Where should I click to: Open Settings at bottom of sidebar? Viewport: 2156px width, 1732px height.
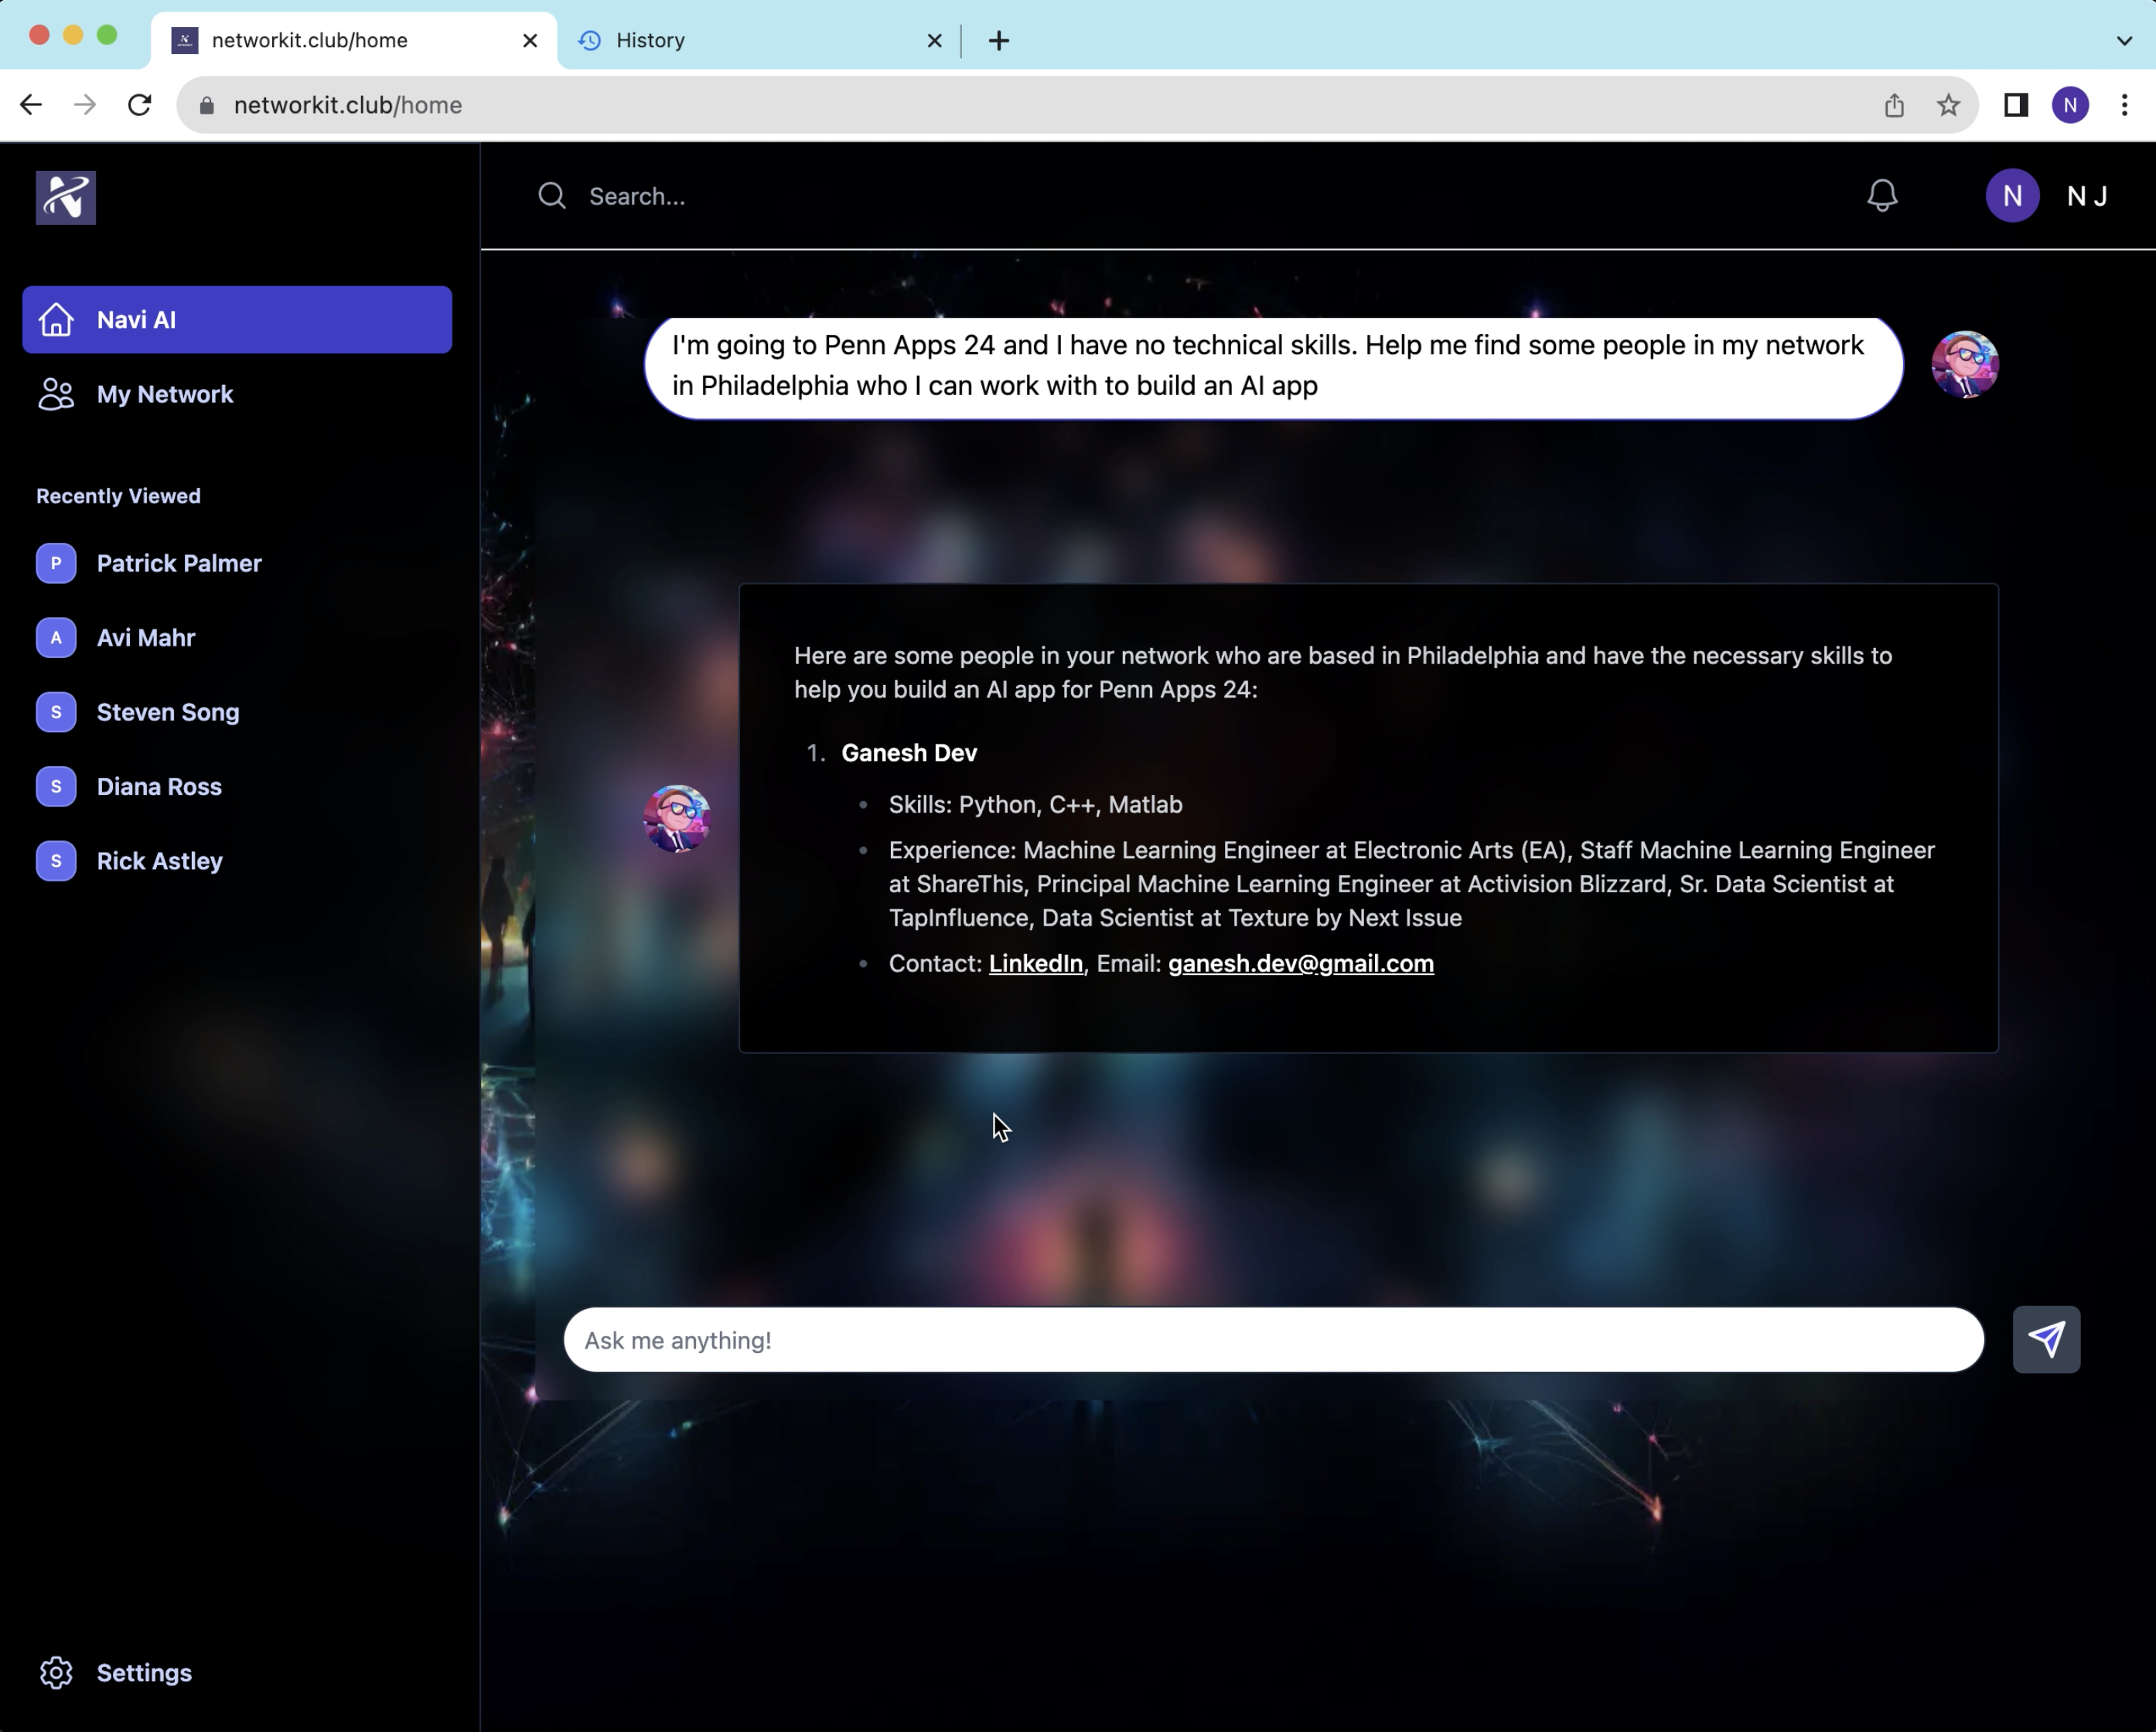pos(143,1672)
